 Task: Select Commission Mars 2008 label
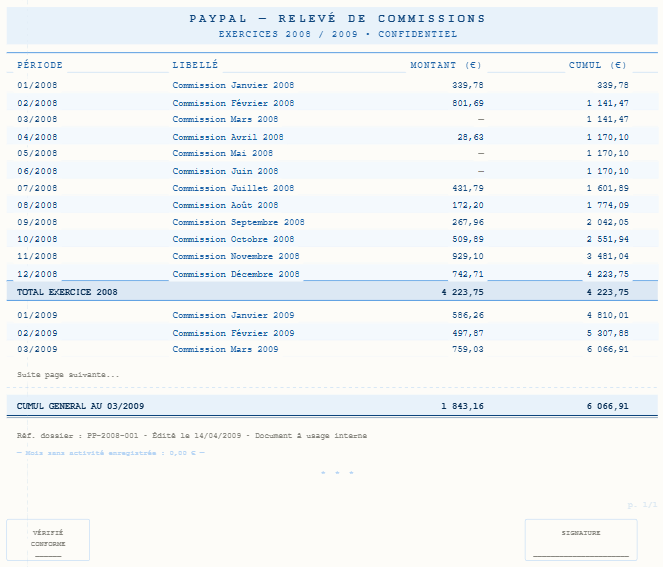pyautogui.click(x=225, y=119)
